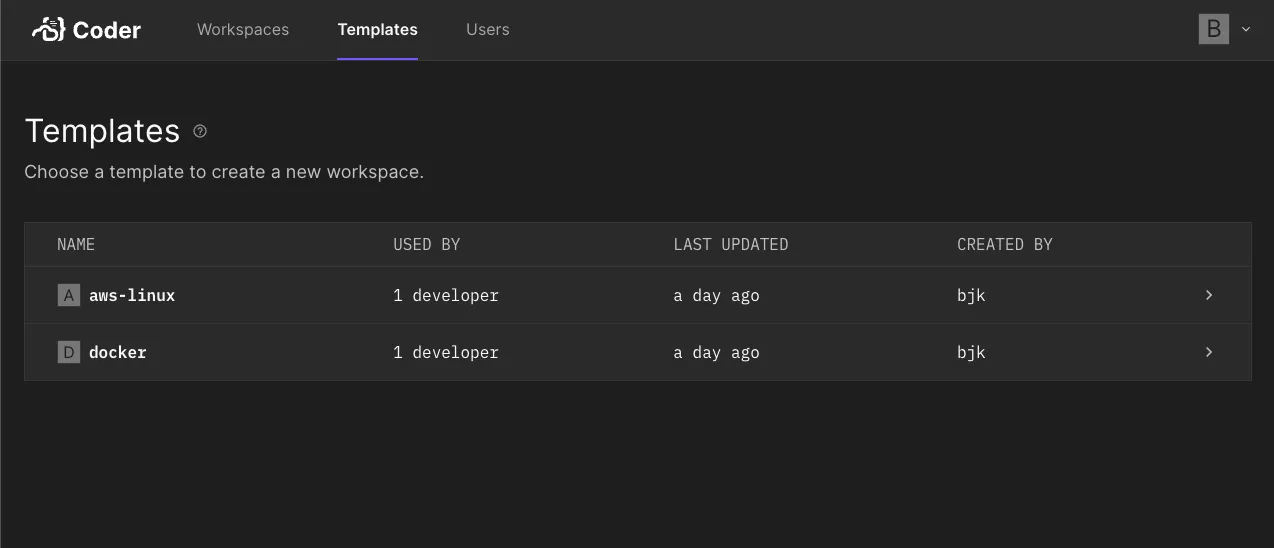Click the 'B' user avatar
The height and width of the screenshot is (548, 1274).
[1213, 29]
